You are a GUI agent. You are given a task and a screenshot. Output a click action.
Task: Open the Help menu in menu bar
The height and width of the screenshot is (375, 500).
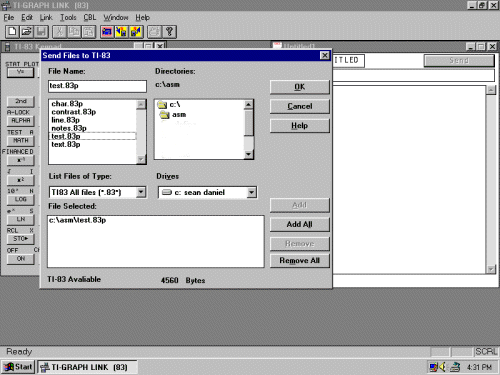tap(142, 17)
